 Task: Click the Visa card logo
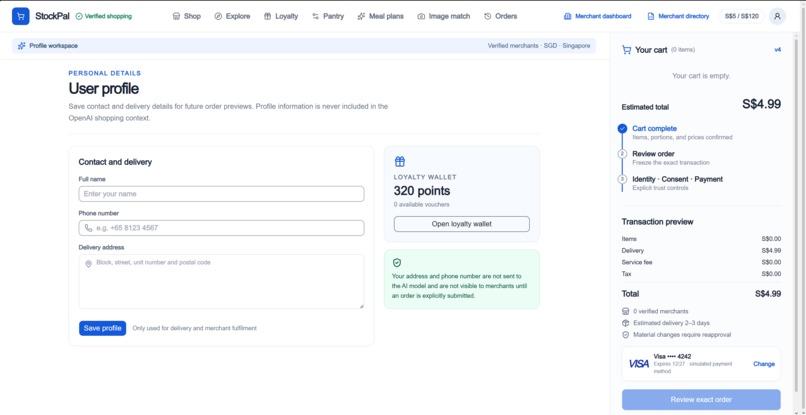[x=639, y=364]
